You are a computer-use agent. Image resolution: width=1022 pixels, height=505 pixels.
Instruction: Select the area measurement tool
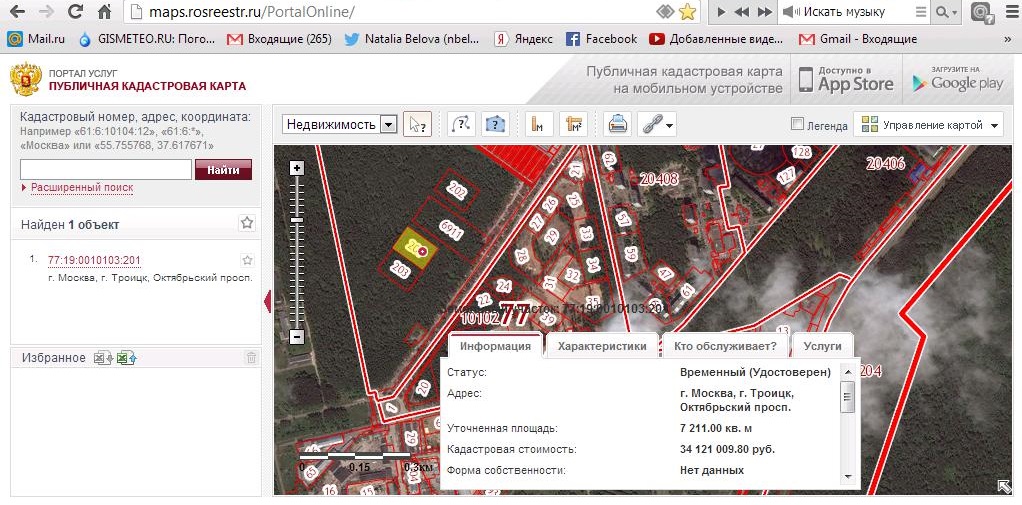click(574, 124)
